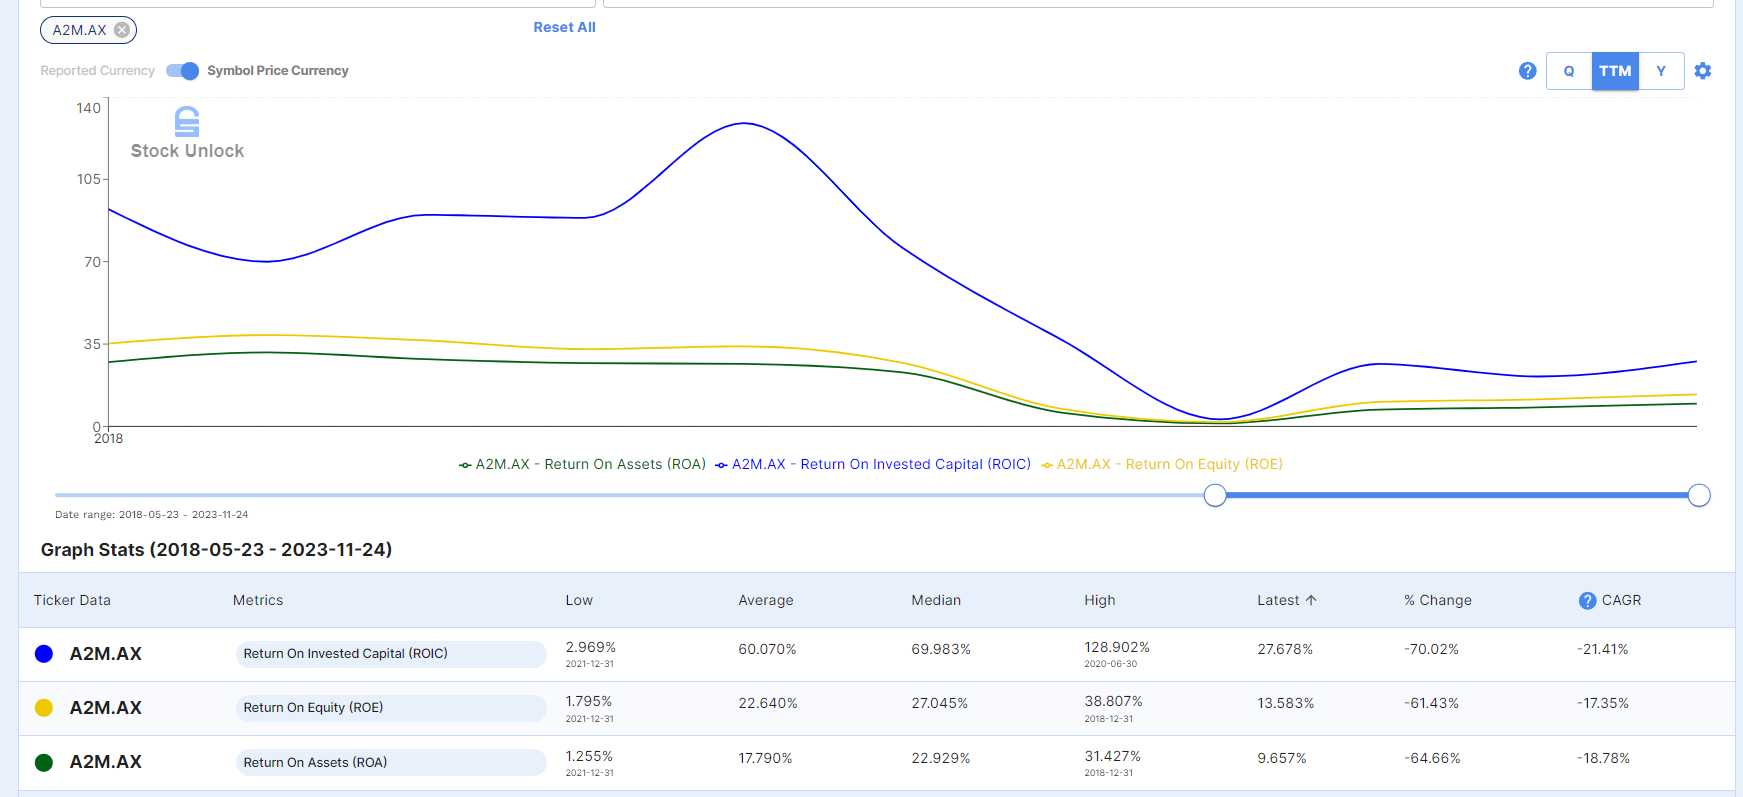The width and height of the screenshot is (1743, 797).
Task: Click ROA median value 22.929%
Action: (941, 758)
